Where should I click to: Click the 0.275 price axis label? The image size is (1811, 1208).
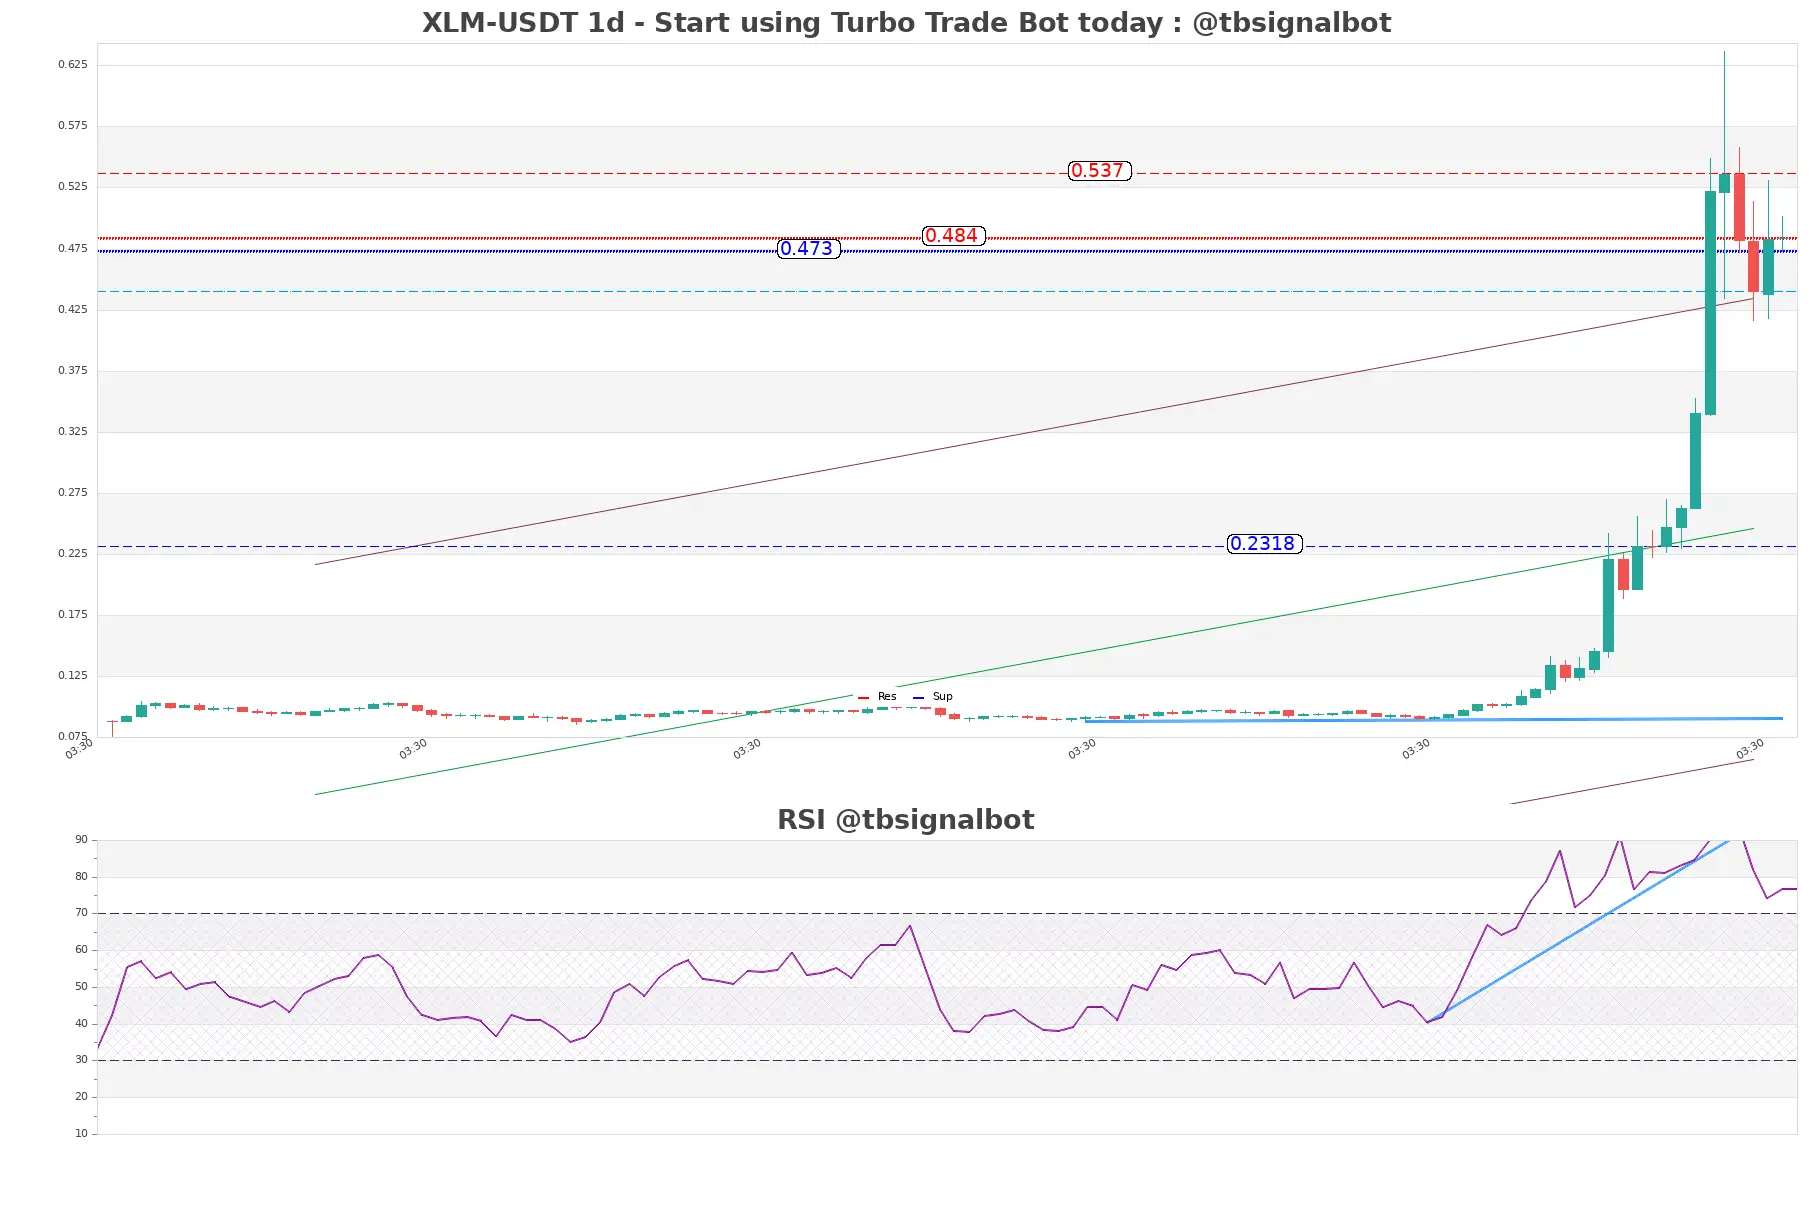(73, 493)
